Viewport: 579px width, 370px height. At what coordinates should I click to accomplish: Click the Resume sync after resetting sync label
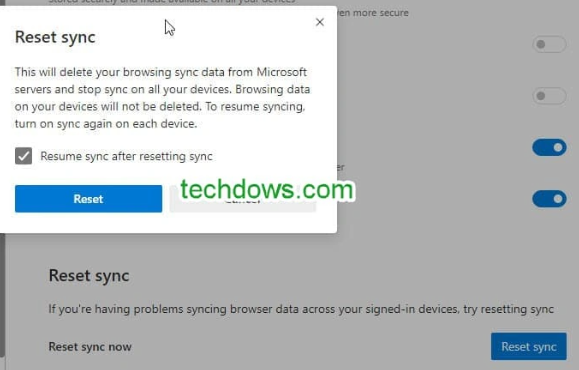[126, 156]
